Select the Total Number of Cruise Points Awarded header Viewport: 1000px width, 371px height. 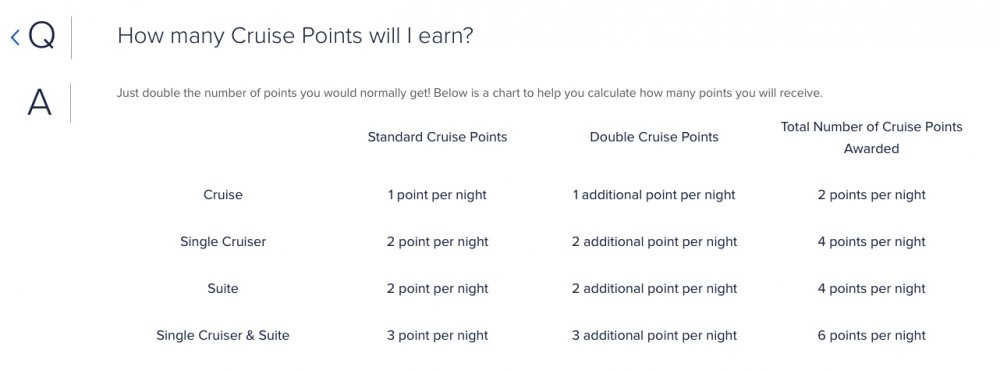(871, 138)
